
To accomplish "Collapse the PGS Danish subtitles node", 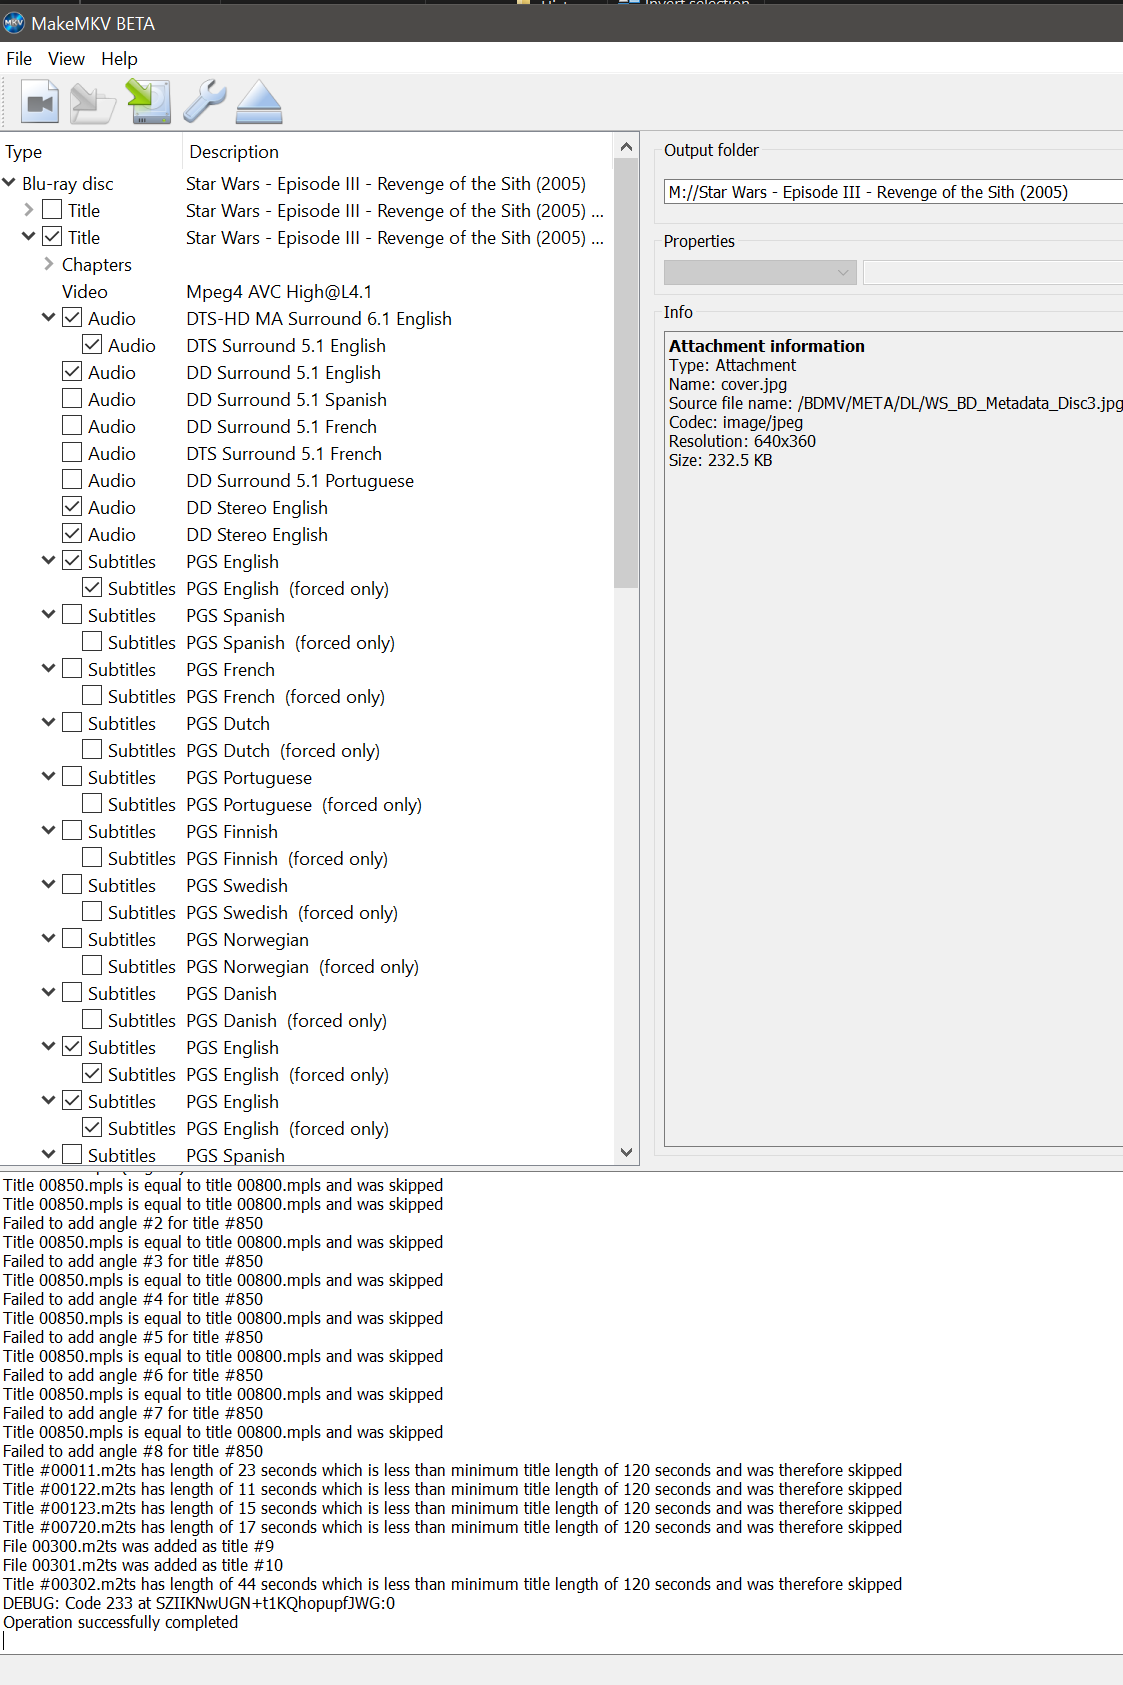I will tap(49, 993).
